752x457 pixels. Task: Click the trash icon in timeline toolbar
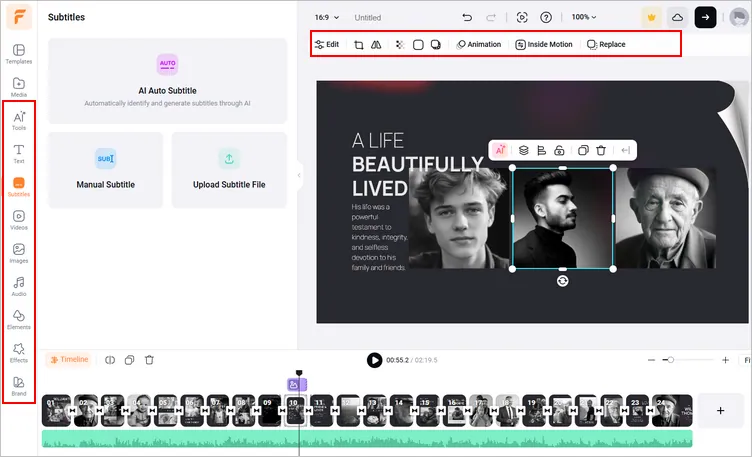pos(149,360)
